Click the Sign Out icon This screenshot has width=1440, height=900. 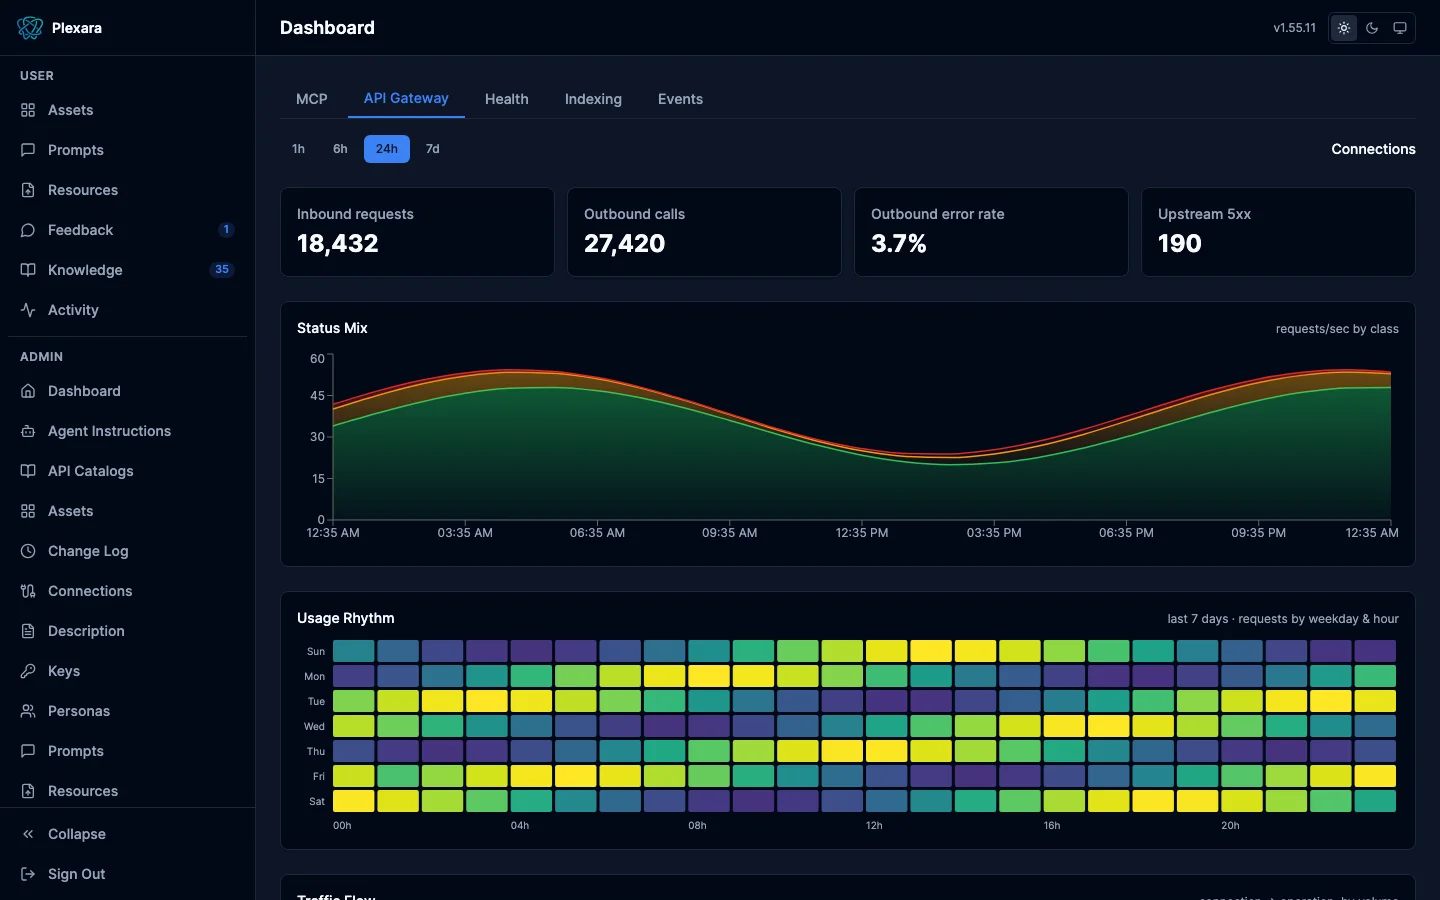pyautogui.click(x=28, y=874)
